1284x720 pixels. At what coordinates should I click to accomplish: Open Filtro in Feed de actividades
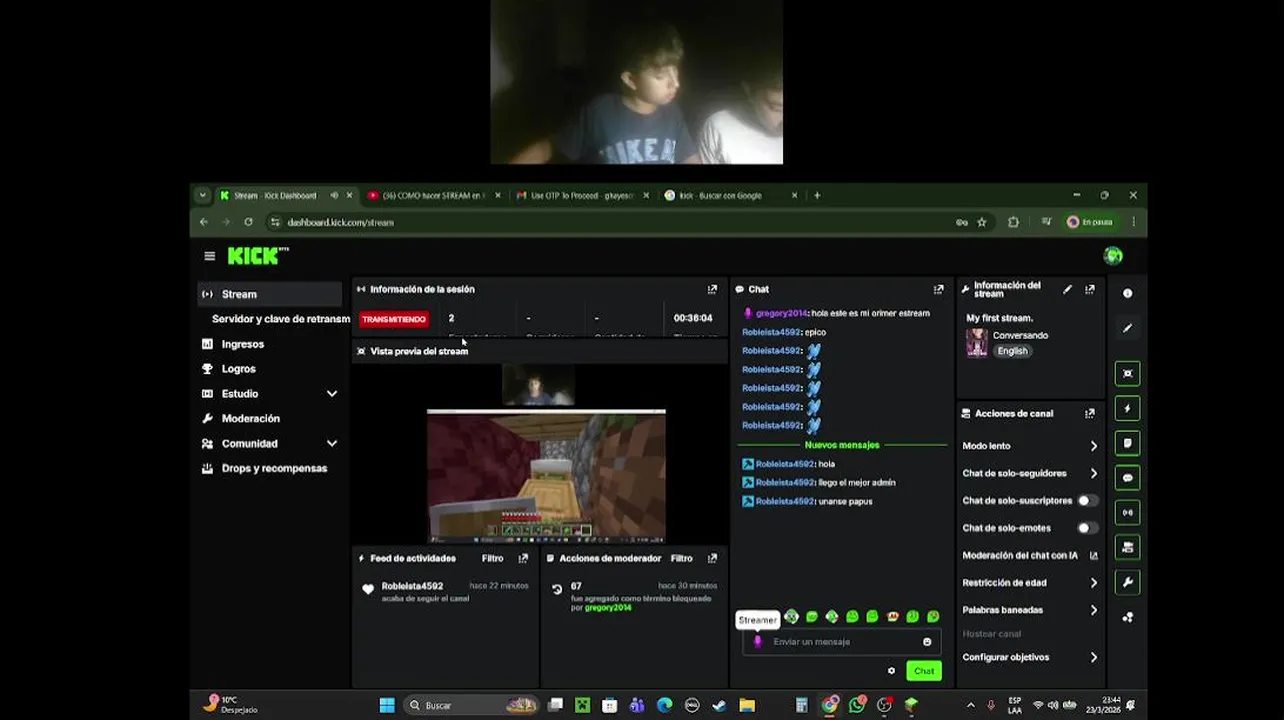(492, 558)
